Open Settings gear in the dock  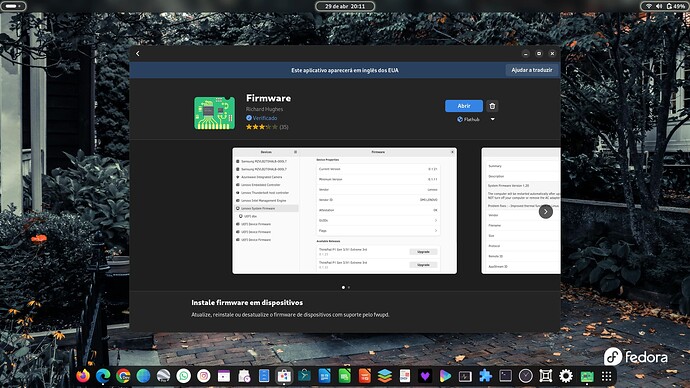tap(566, 376)
